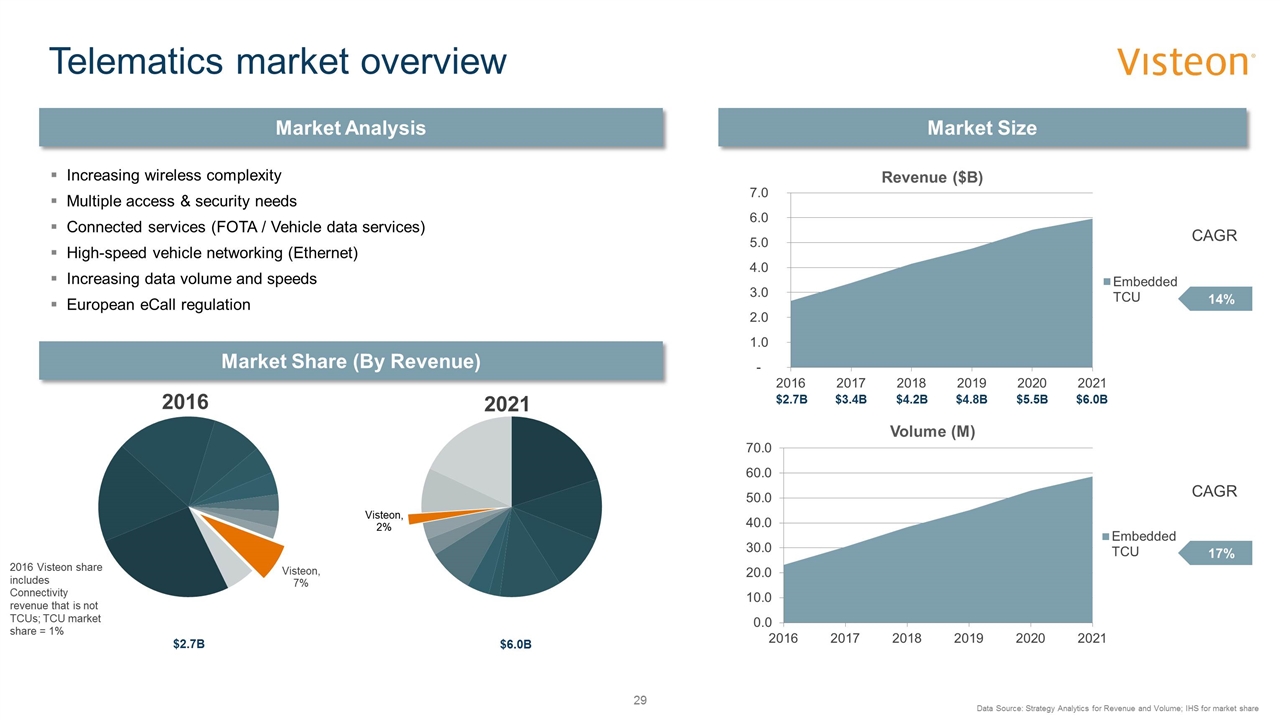1280x720 pixels.
Task: Click the 2021 pie chart title
Action: pyautogui.click(x=506, y=404)
